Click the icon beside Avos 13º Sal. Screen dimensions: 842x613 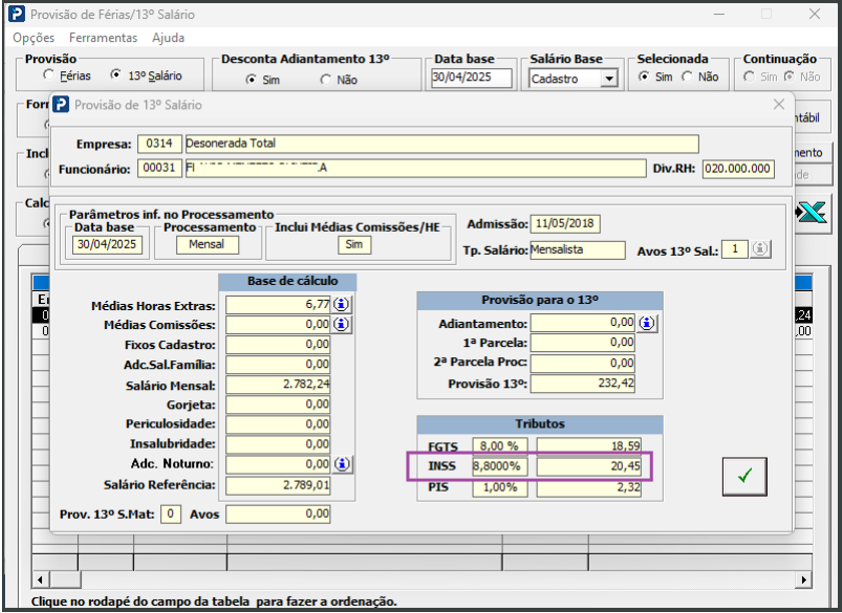point(761,250)
